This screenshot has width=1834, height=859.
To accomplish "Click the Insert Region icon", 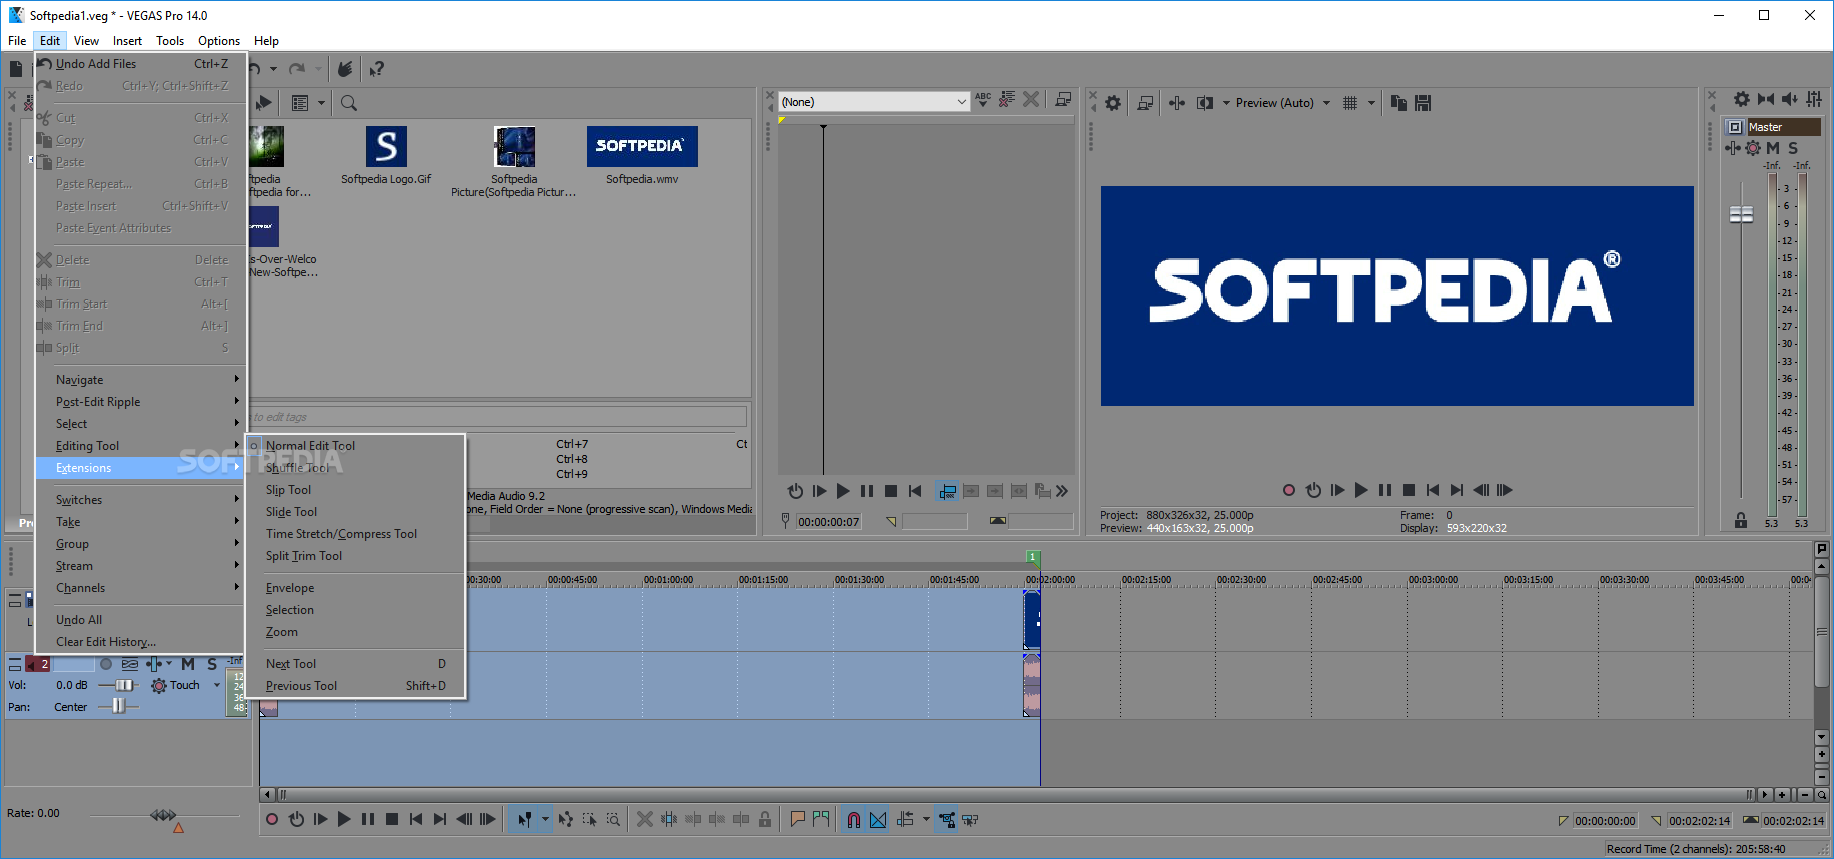I will pyautogui.click(x=821, y=819).
